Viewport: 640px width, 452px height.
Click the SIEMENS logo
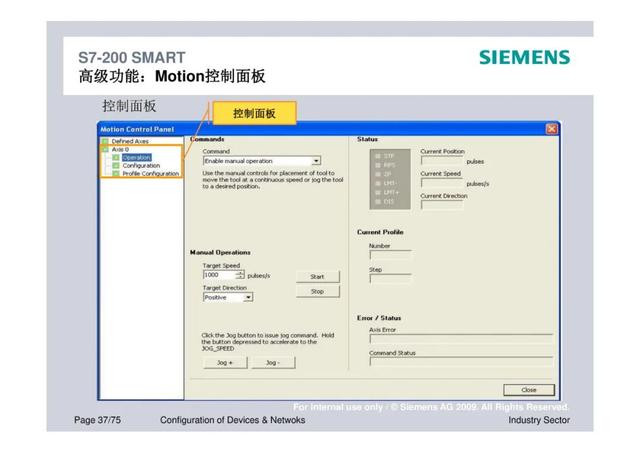[x=524, y=58]
